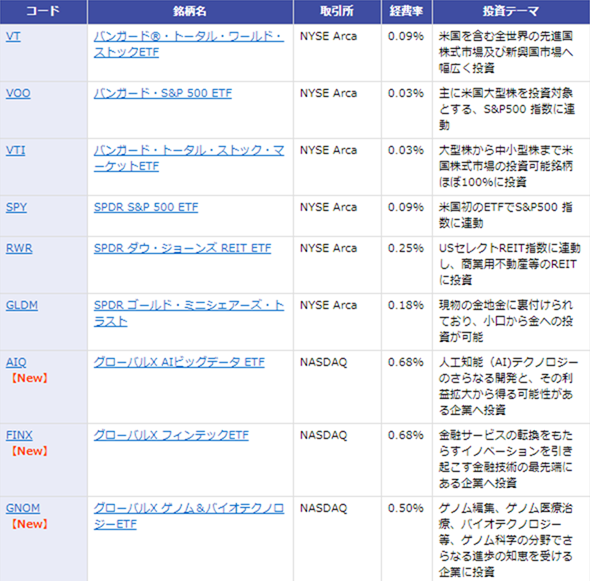Open the RWR ticker code link

point(19,248)
